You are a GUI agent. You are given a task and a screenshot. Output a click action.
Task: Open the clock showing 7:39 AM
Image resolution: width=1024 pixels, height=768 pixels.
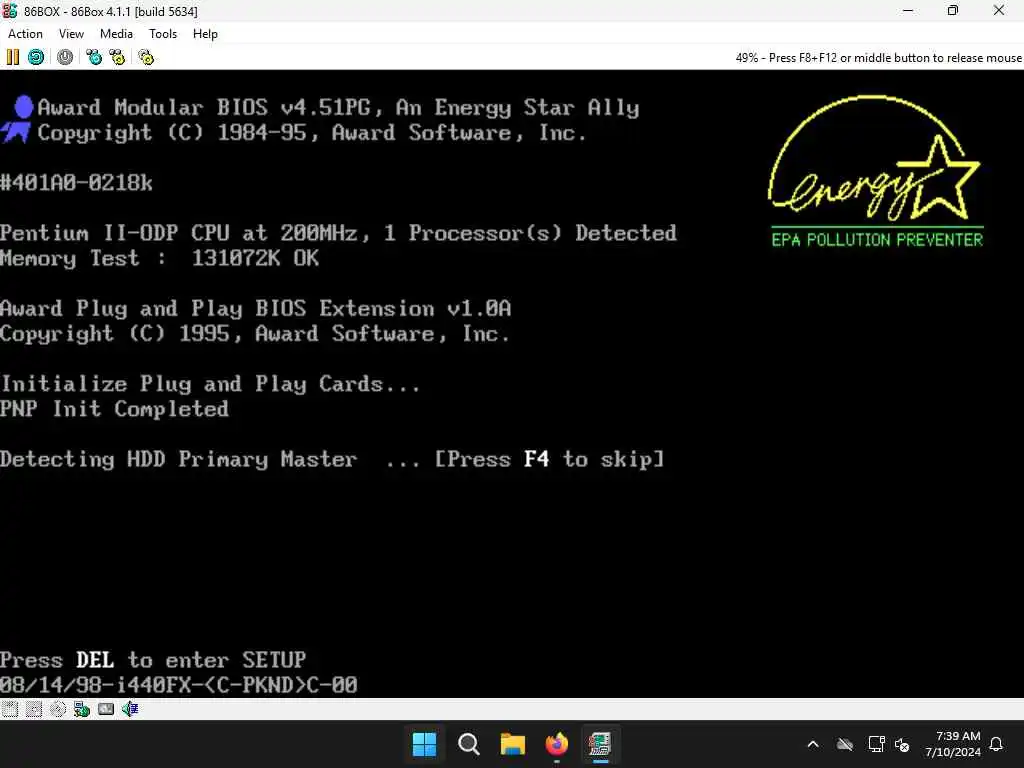[953, 744]
